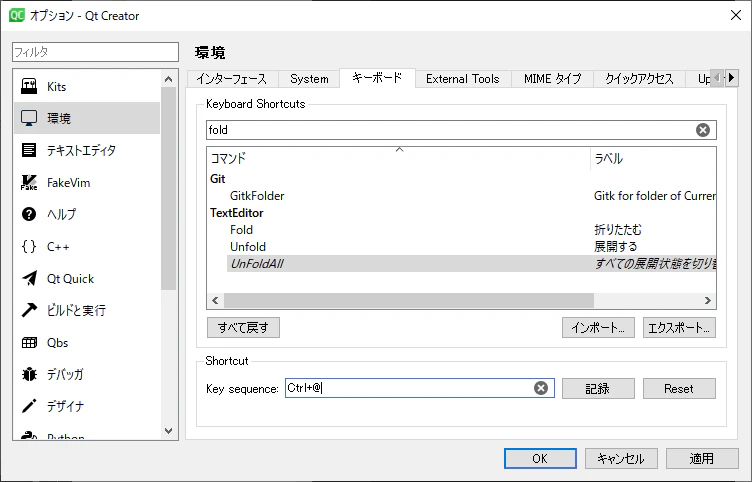Viewport: 752px width, 482px height.
Task: Open the MIME タイプ tab
Action: point(552,79)
